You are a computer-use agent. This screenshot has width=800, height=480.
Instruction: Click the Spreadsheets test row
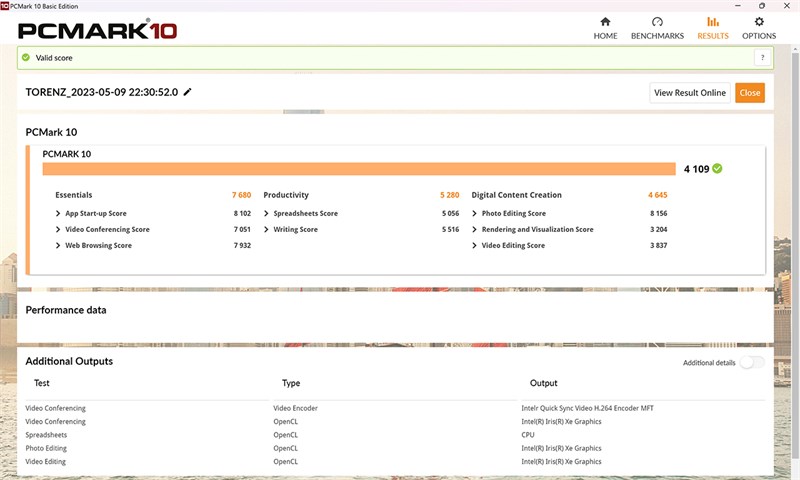[x=46, y=435]
